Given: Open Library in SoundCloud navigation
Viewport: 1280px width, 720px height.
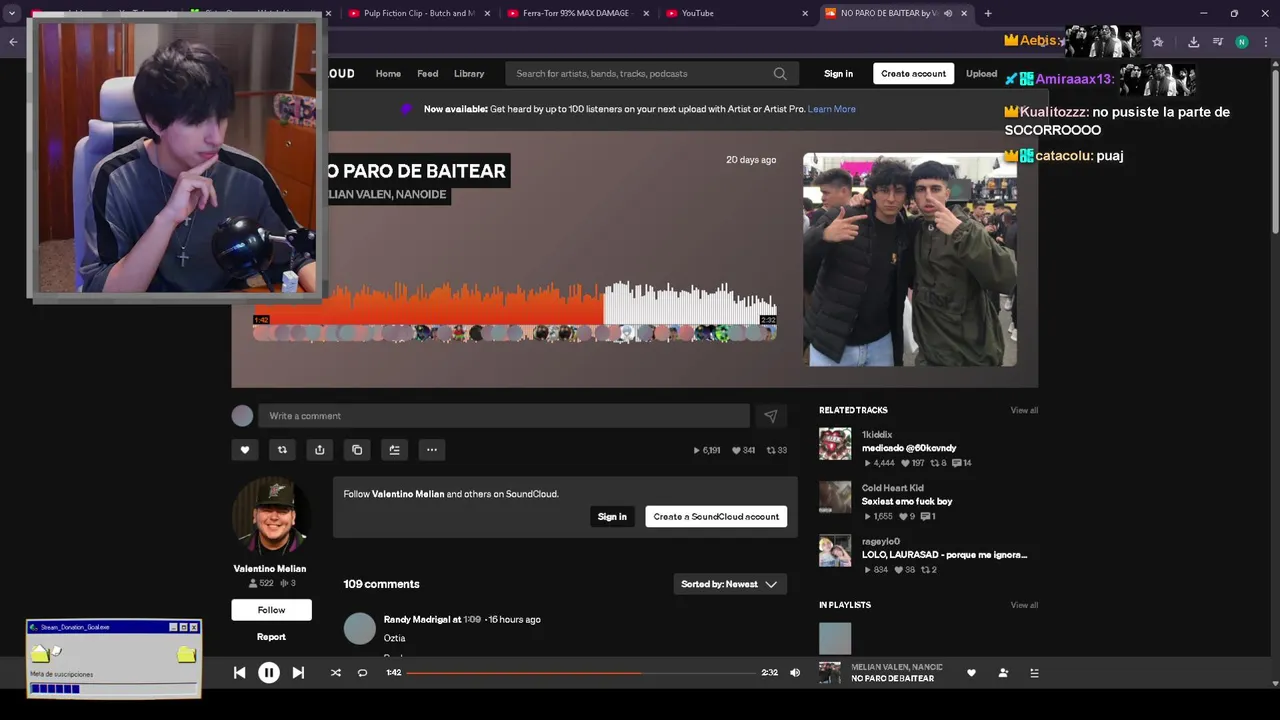Looking at the screenshot, I should click(469, 74).
